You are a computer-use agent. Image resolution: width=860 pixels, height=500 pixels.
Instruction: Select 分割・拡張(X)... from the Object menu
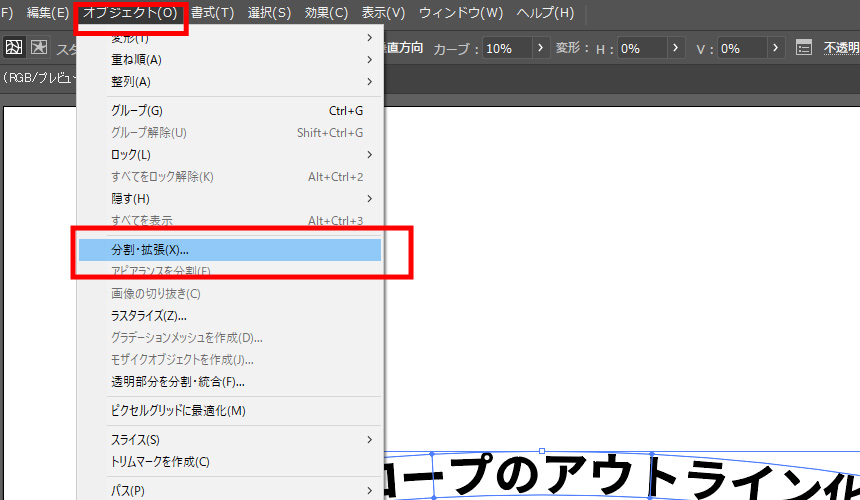pos(150,249)
